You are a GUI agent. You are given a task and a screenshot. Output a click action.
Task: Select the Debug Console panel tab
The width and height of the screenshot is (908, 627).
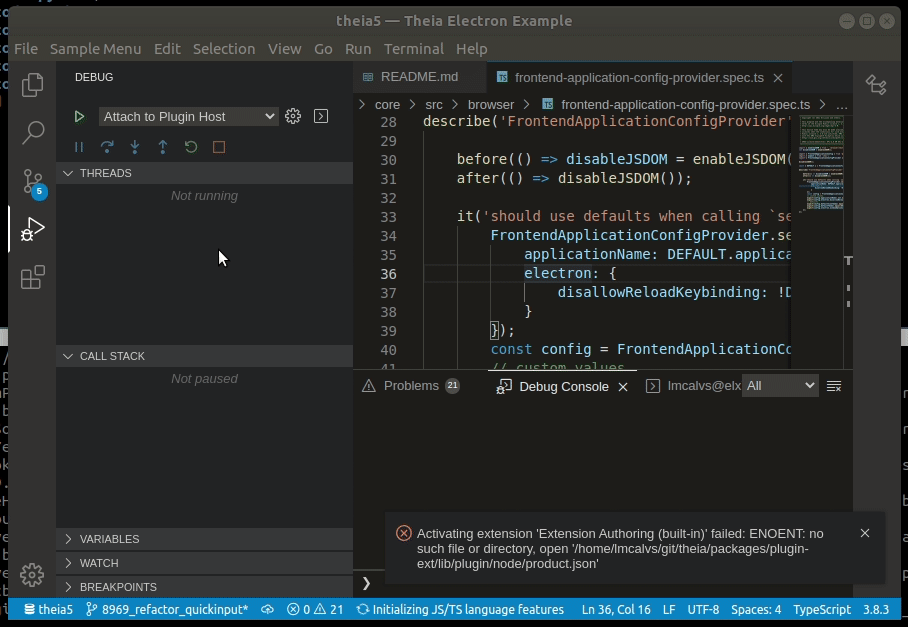point(552,386)
